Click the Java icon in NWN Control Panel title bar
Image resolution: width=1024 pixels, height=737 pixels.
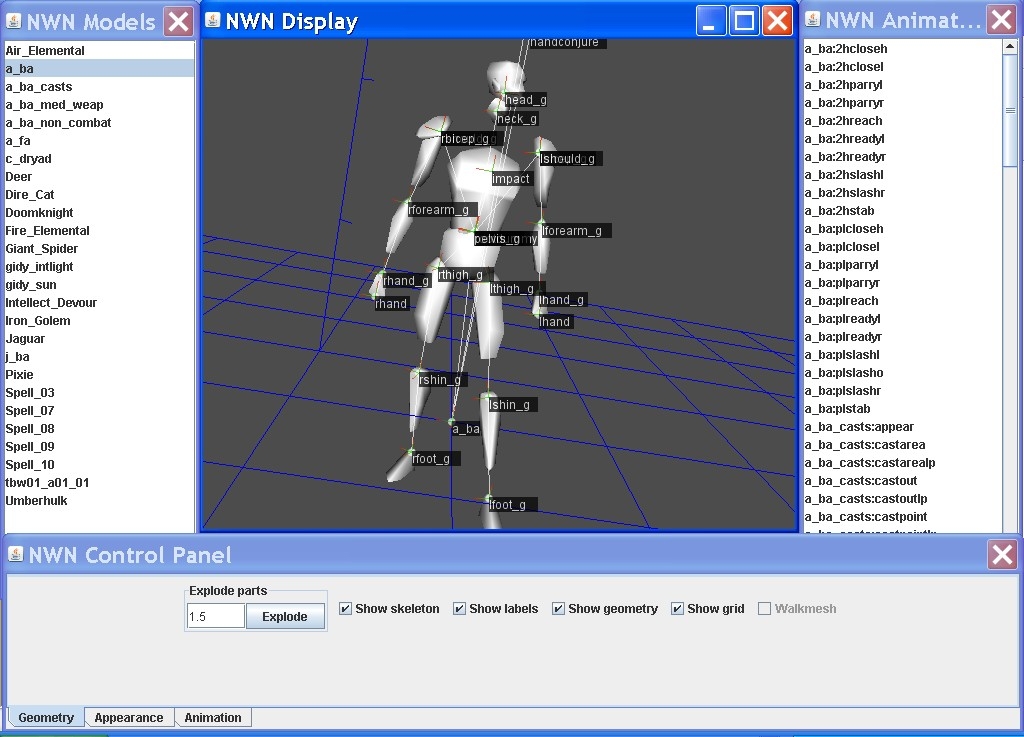(x=15, y=555)
